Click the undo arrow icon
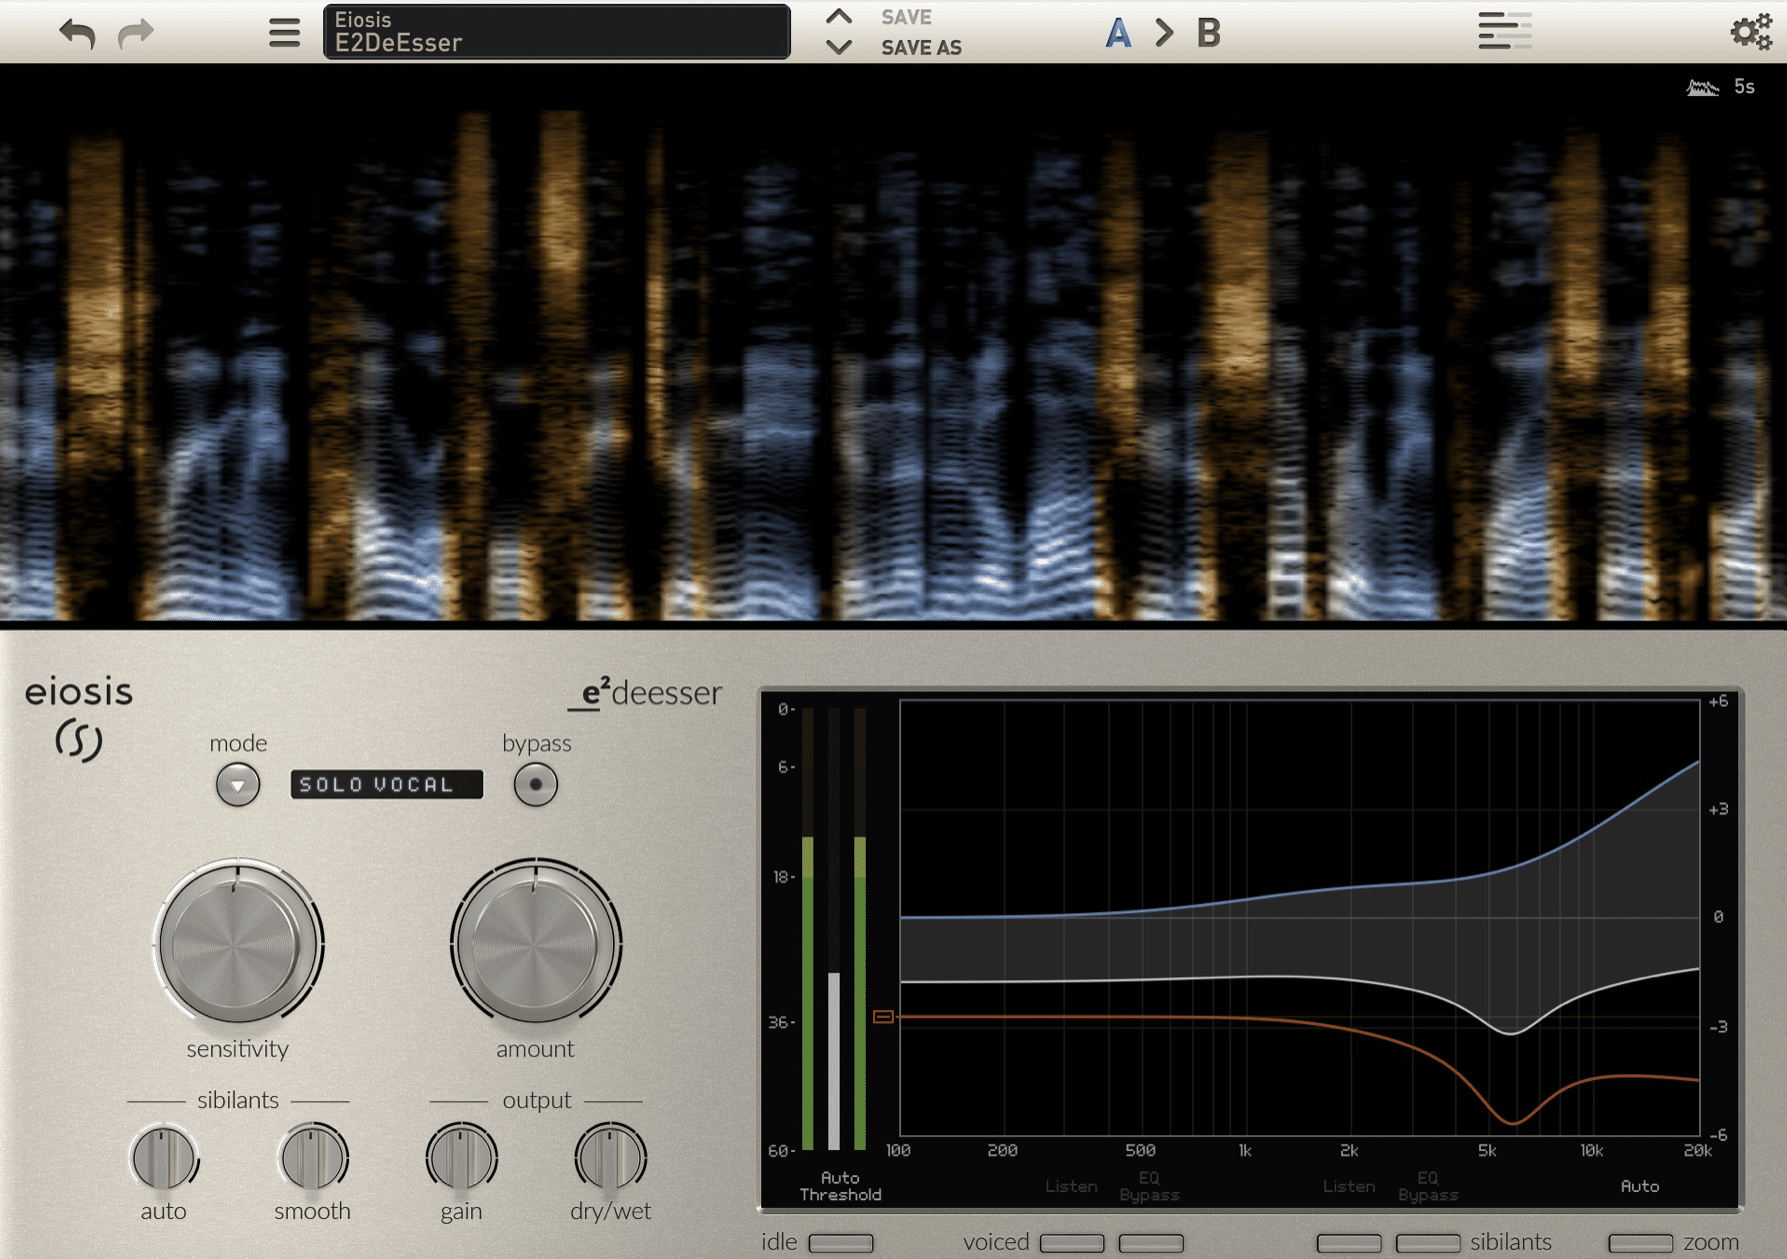The width and height of the screenshot is (1787, 1259). pos(77,34)
